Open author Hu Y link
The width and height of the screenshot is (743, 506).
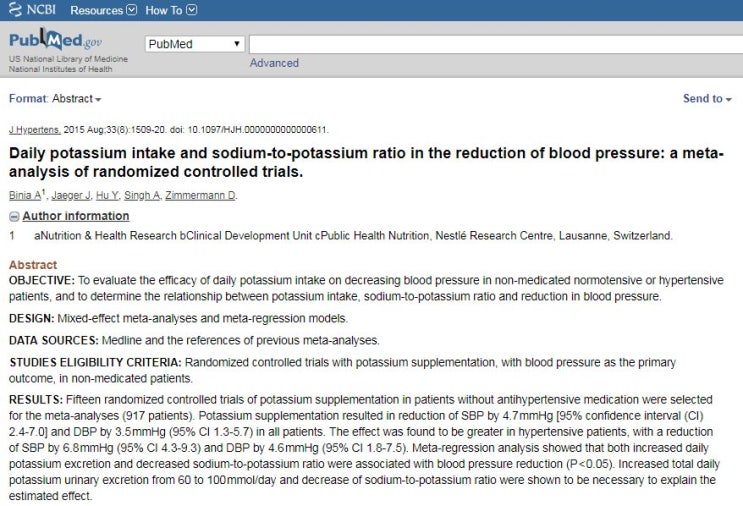point(107,195)
